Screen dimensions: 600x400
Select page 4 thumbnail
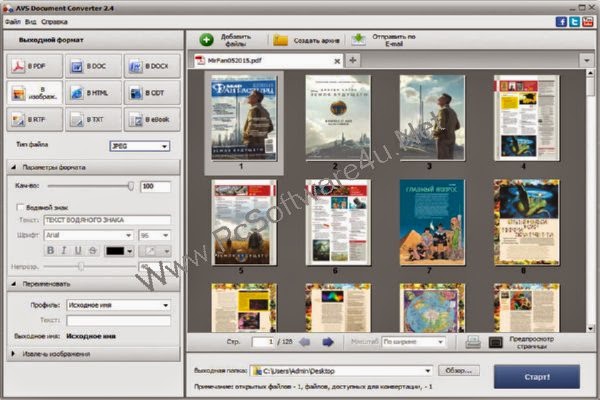(x=527, y=118)
